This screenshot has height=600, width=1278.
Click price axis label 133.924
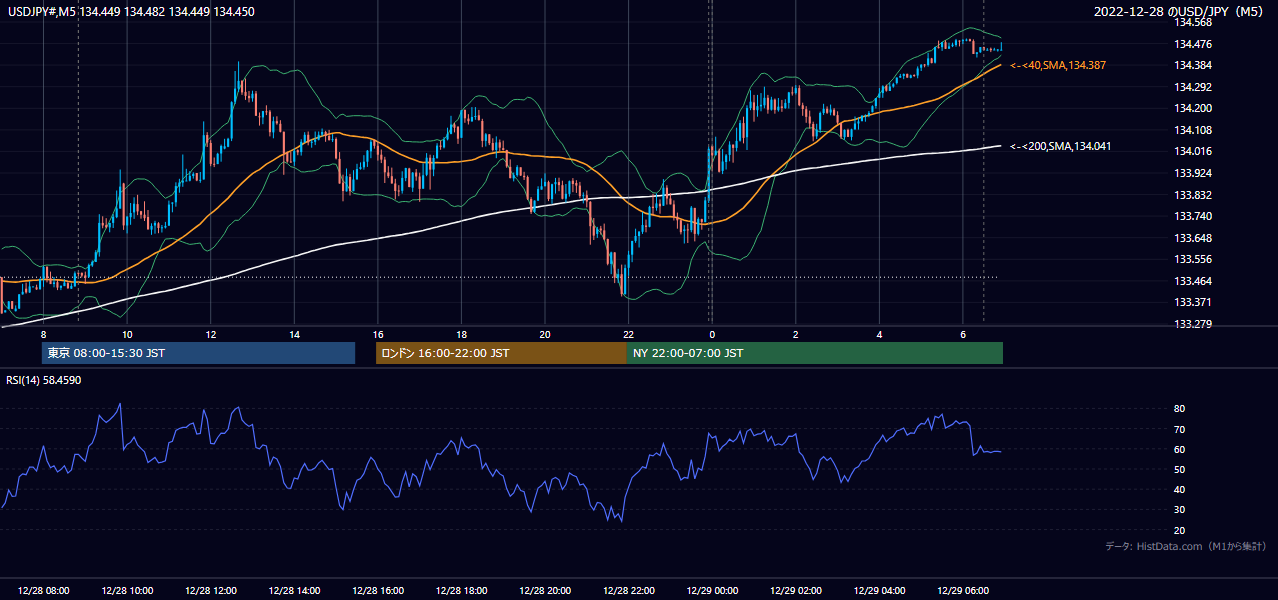[x=1194, y=173]
